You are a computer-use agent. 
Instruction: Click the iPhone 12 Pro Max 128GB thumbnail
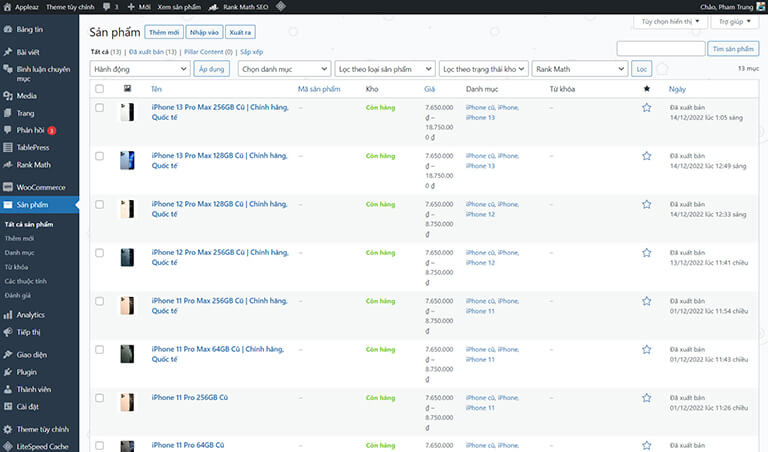(127, 209)
